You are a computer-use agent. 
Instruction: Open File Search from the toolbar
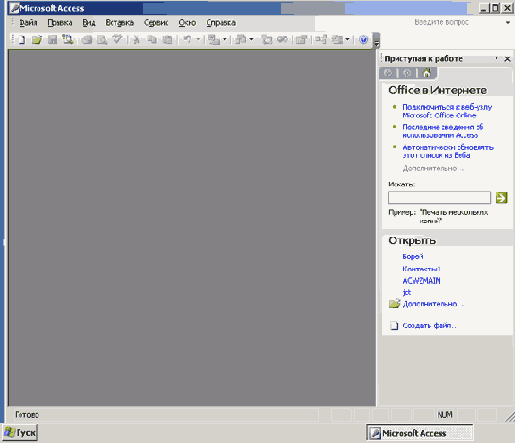click(68, 40)
